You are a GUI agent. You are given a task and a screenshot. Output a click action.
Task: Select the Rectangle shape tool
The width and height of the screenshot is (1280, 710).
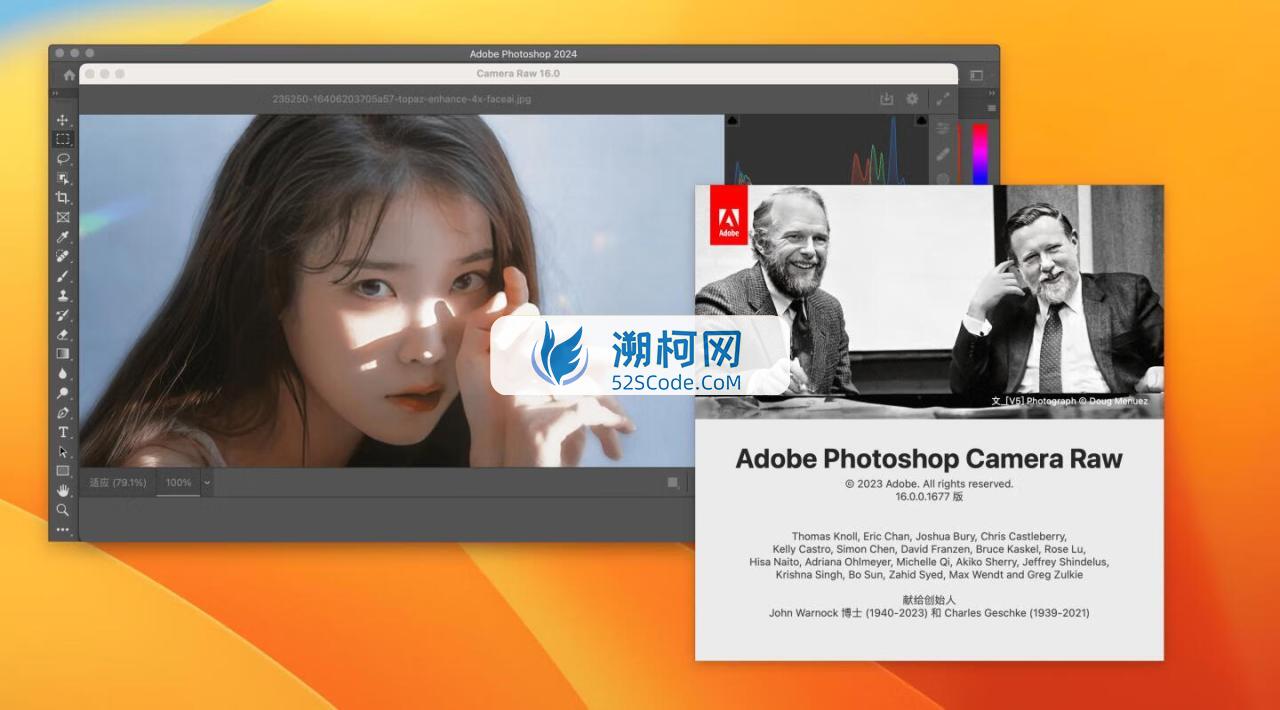coord(63,471)
